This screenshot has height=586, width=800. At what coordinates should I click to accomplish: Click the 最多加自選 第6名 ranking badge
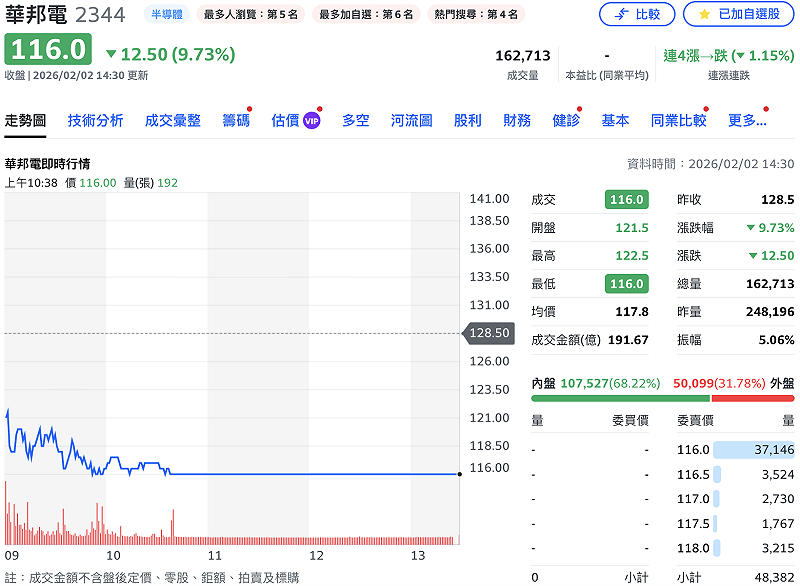pos(365,14)
